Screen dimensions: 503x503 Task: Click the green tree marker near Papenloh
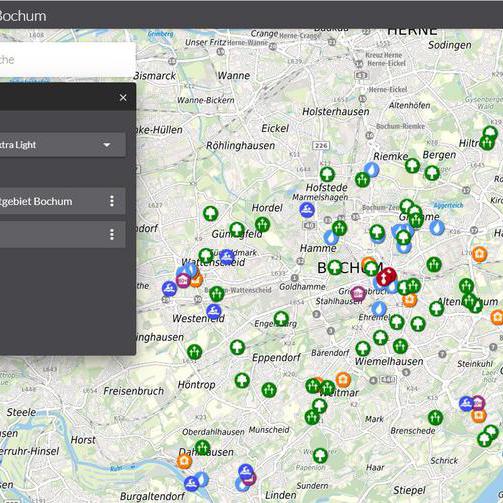320,455
